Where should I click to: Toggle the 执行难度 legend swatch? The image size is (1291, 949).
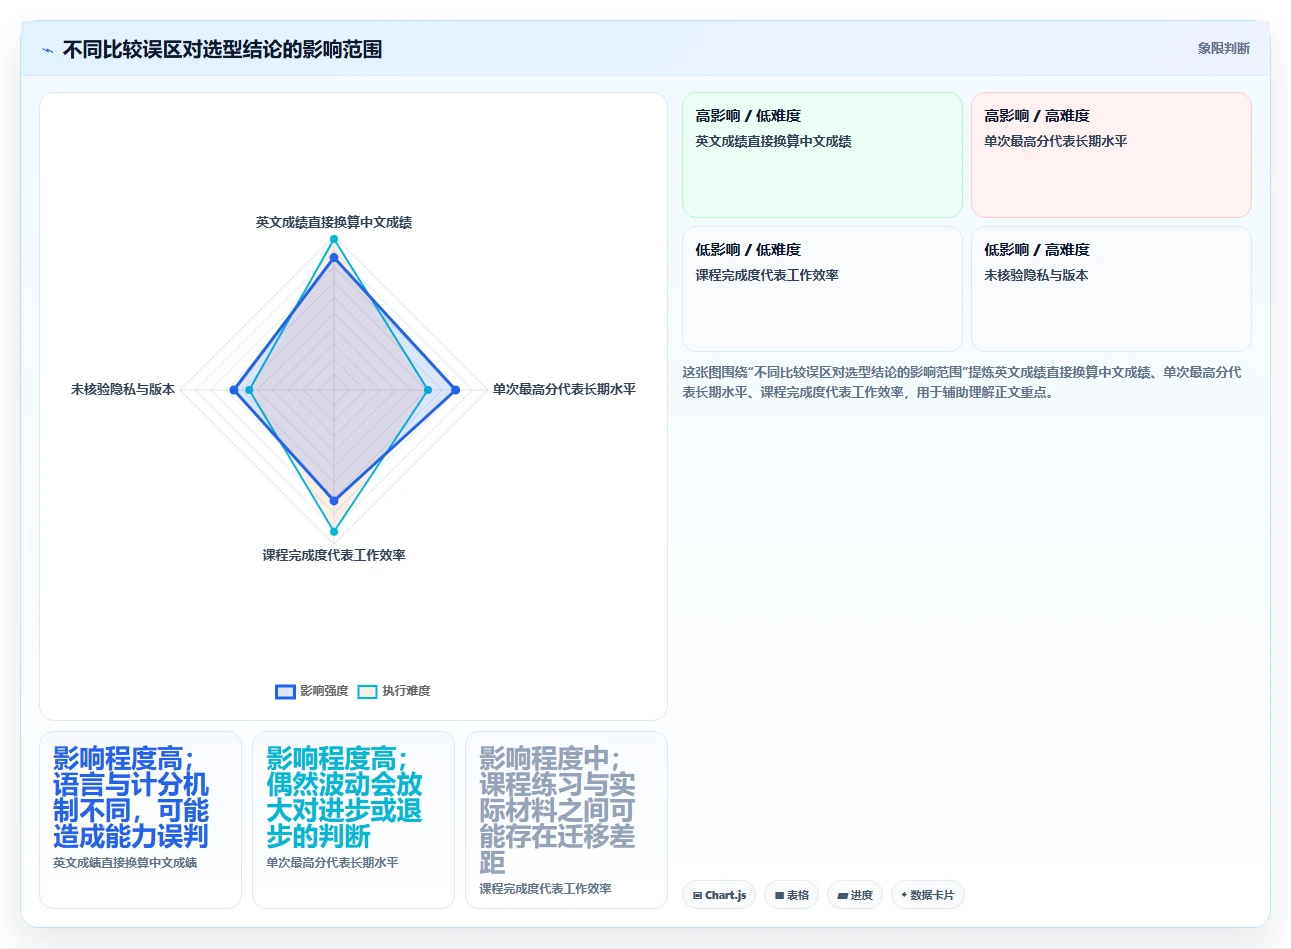(x=367, y=691)
